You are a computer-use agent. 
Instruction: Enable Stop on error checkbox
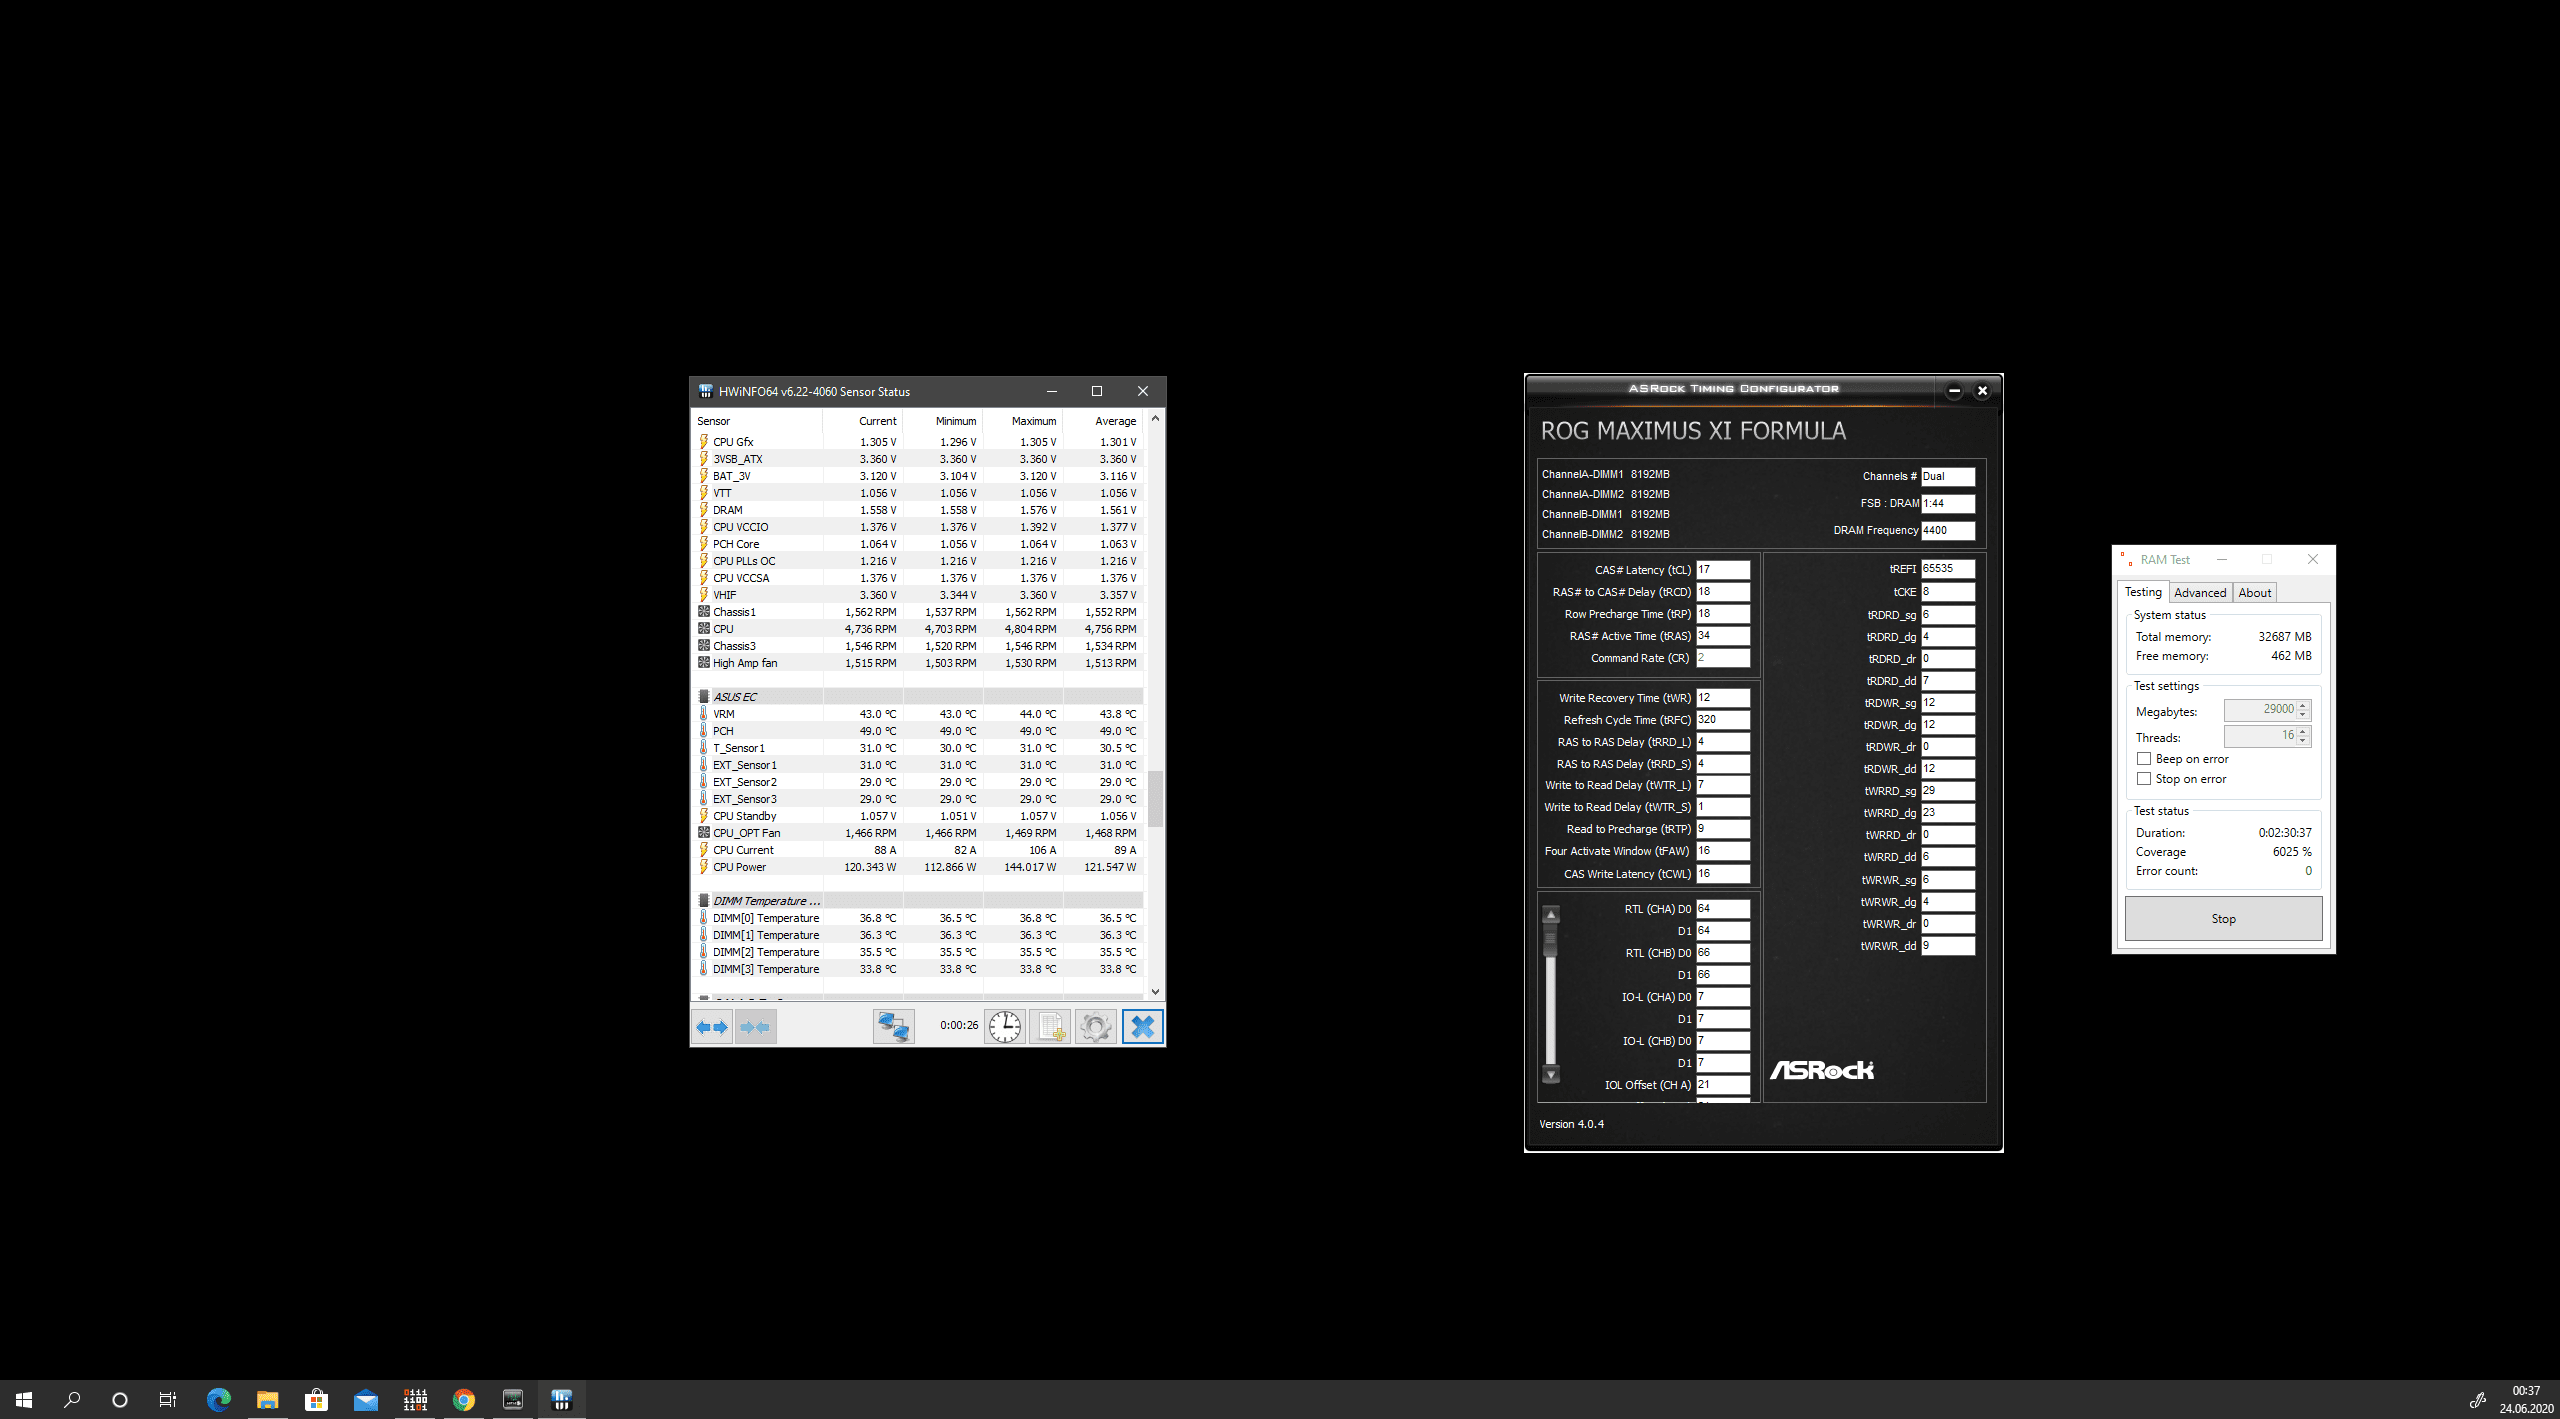pyautogui.click(x=2144, y=779)
